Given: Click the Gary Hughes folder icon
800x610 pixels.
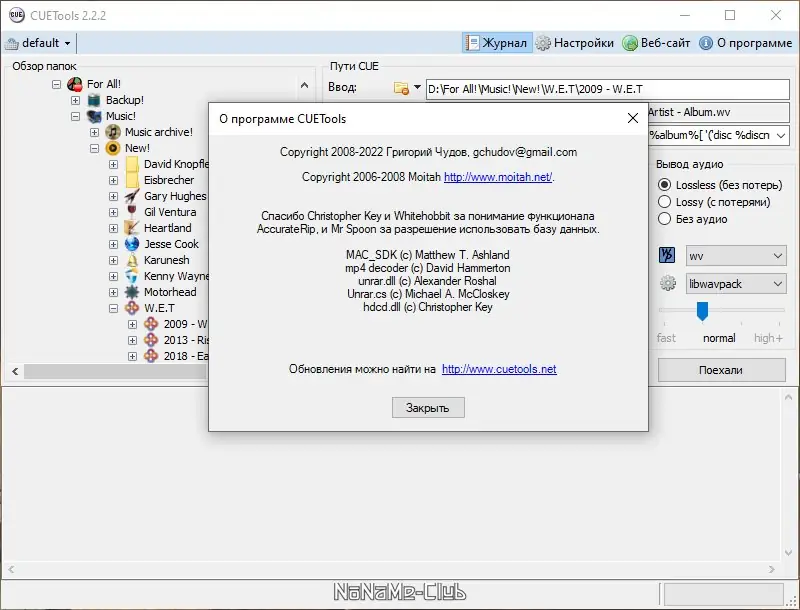Looking at the screenshot, I should pyautogui.click(x=132, y=196).
